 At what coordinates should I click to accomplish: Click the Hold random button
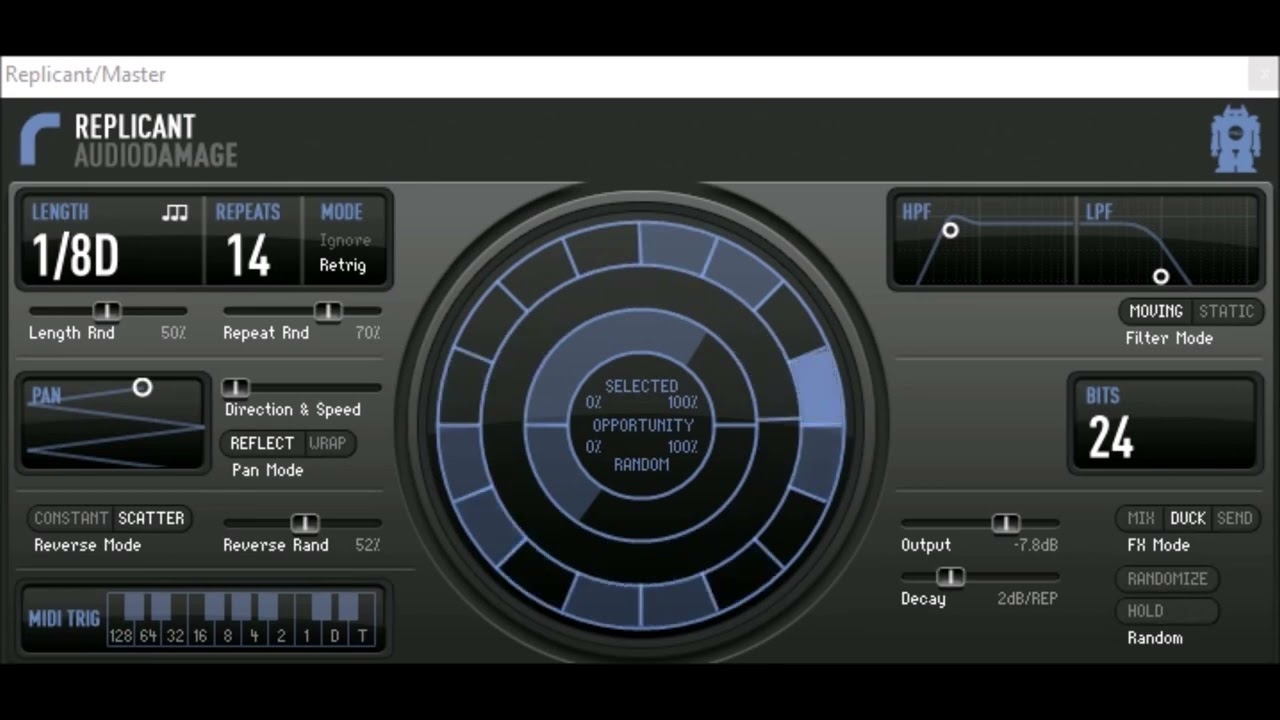[1167, 611]
